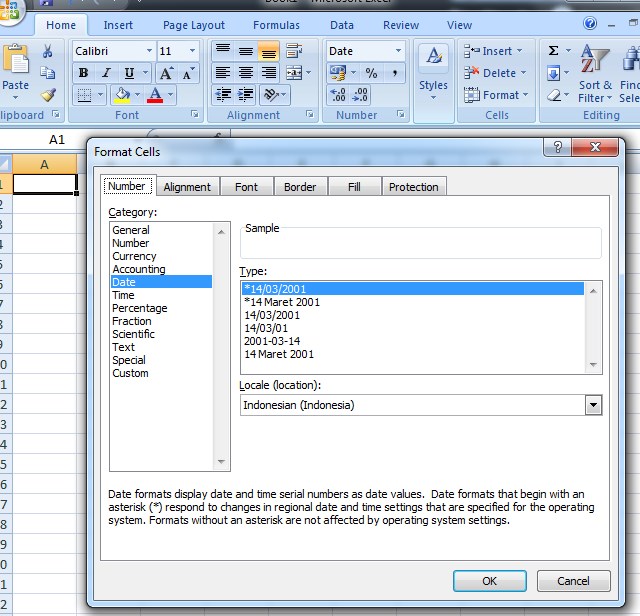This screenshot has height=616, width=640.
Task: Select the 2001-03-14 date type
Action: pos(272,341)
